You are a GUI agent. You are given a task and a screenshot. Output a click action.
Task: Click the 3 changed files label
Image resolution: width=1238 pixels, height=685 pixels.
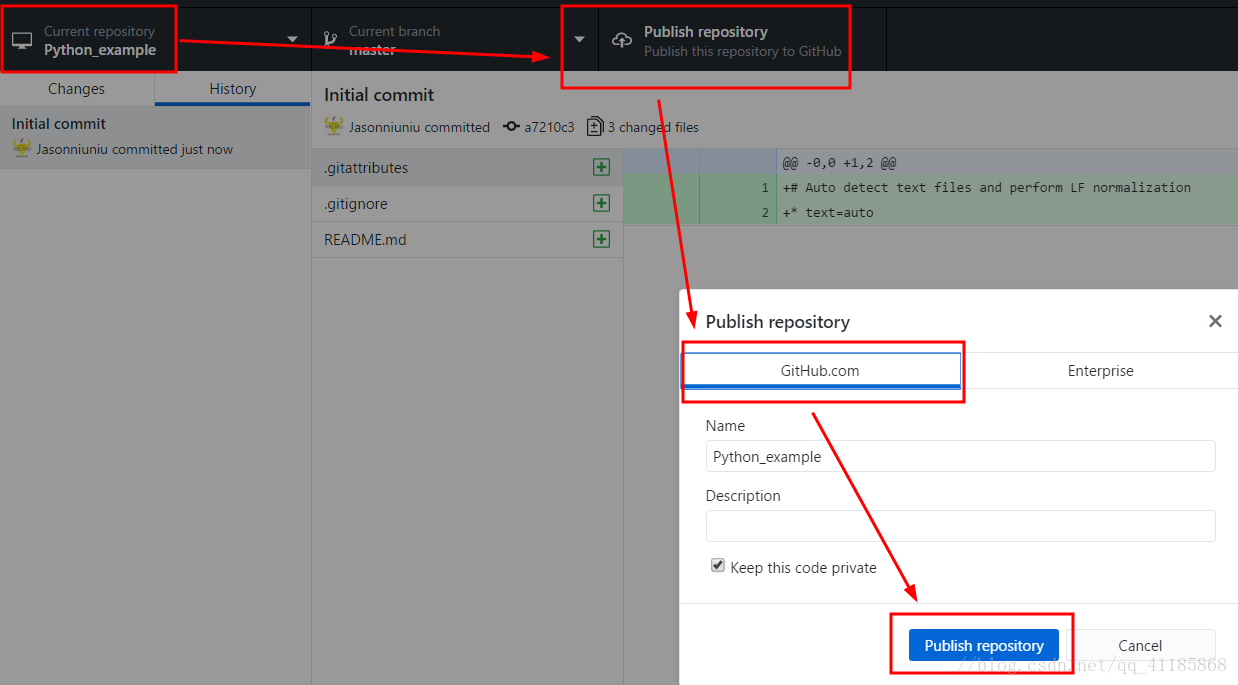[653, 127]
